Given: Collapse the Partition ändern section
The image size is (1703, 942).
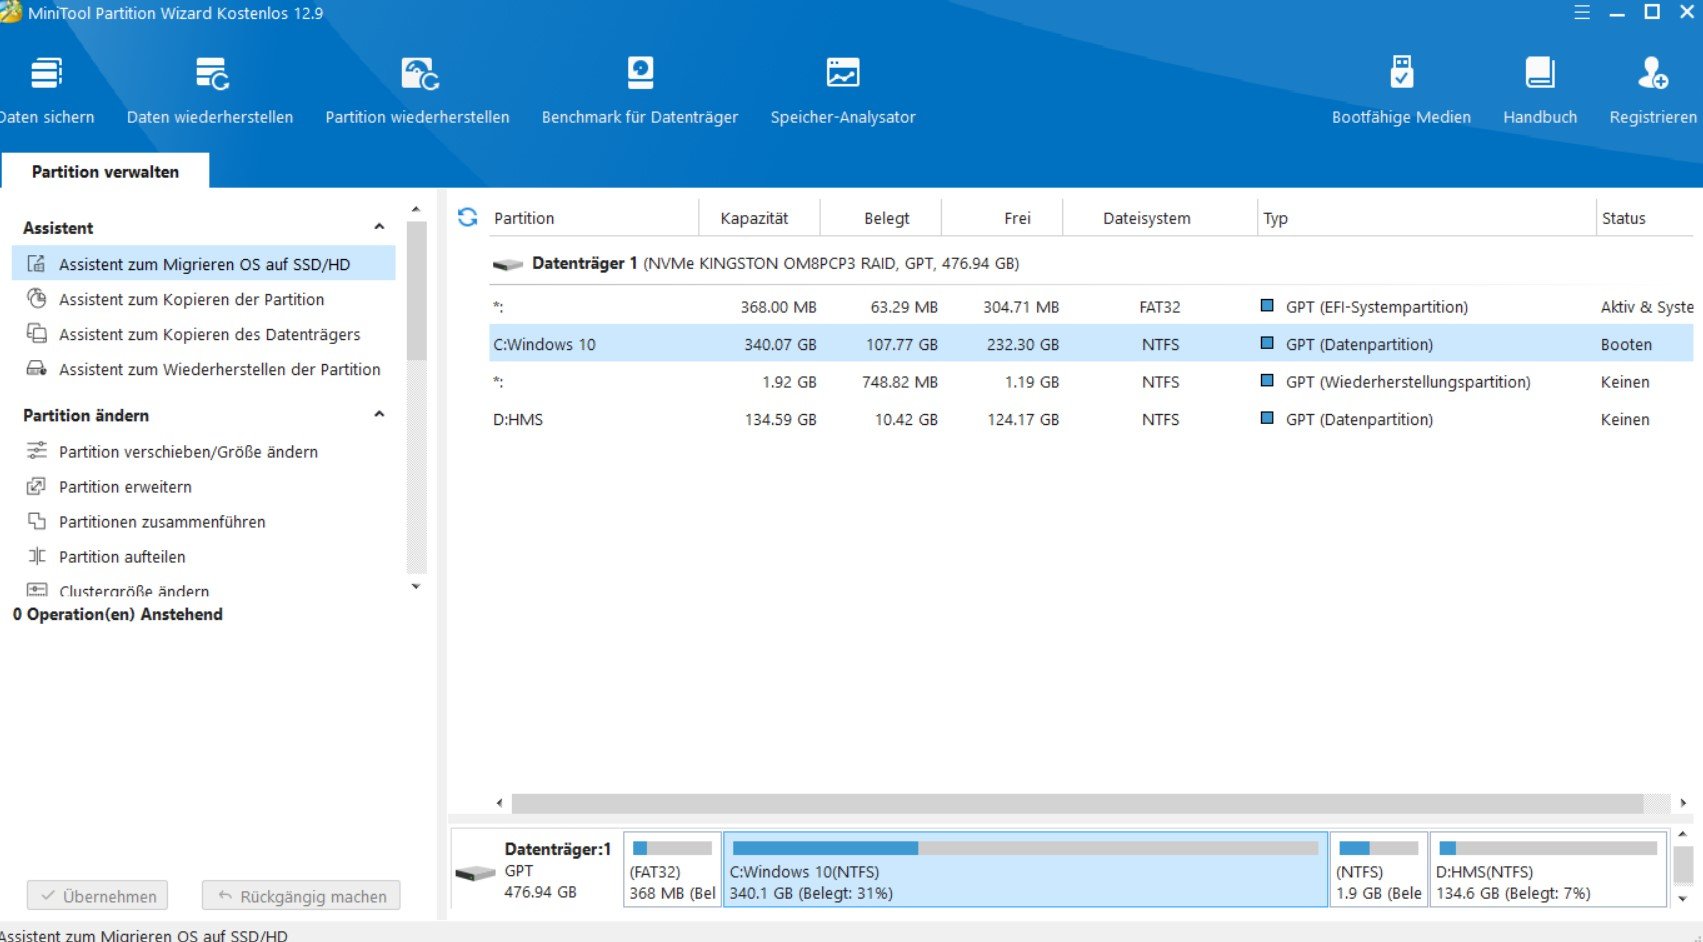Looking at the screenshot, I should click(379, 414).
